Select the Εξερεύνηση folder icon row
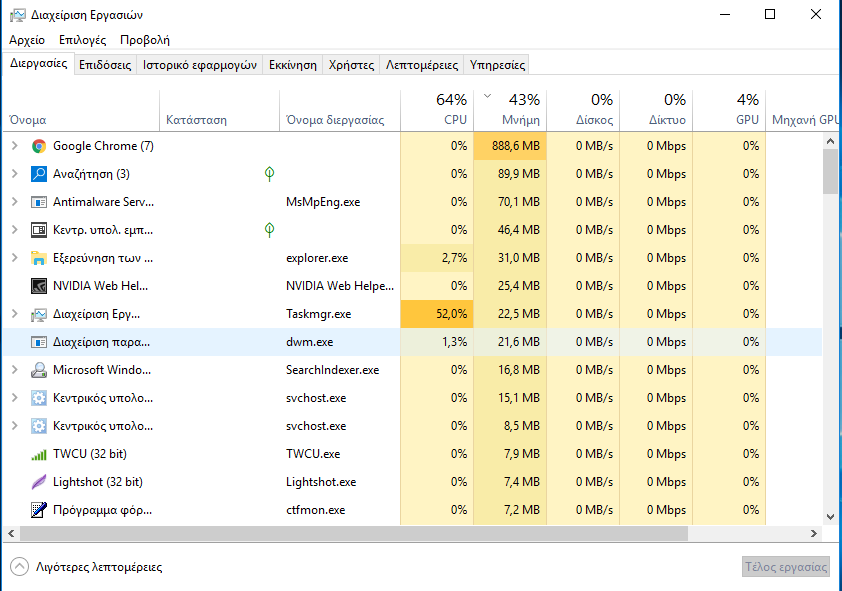Screen dimensions: 842x591 pos(412,258)
